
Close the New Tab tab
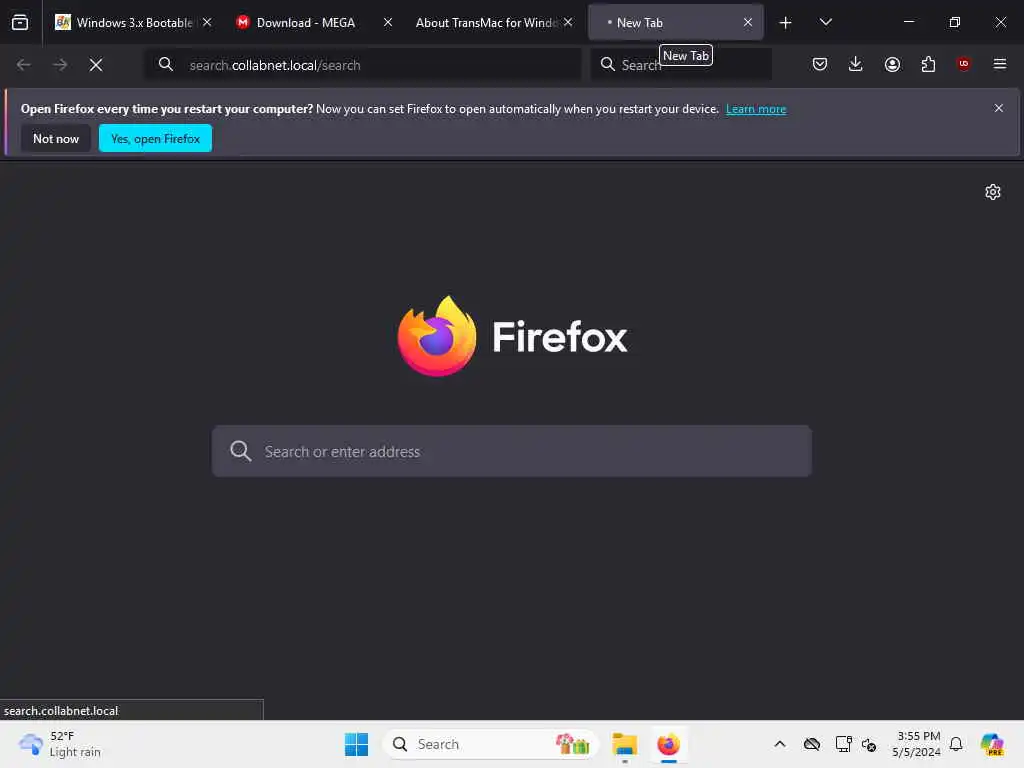pyautogui.click(x=748, y=22)
